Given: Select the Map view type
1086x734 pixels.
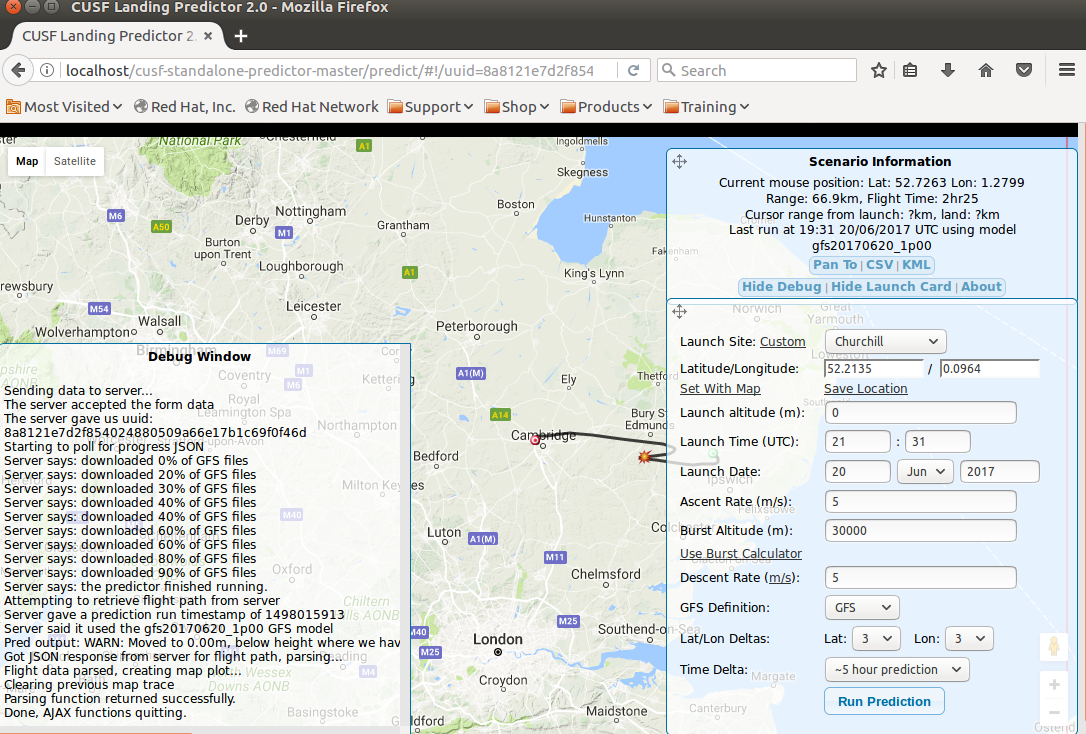Looking at the screenshot, I should tap(27, 161).
